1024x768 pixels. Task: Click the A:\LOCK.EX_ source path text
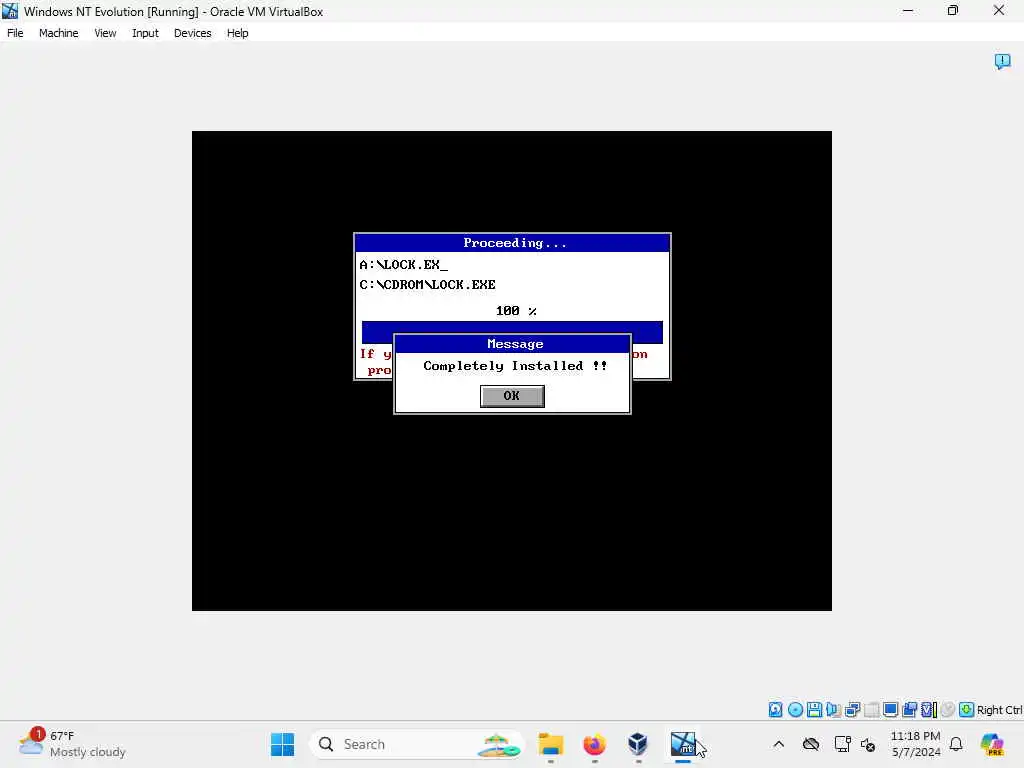tap(404, 264)
